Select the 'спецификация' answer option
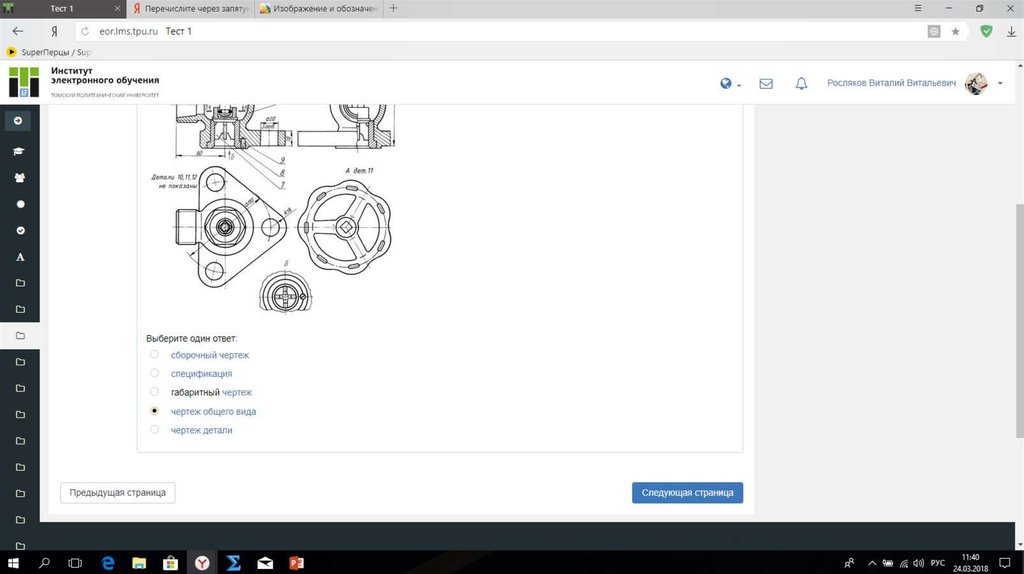Viewport: 1024px width, 574px height. 154,373
